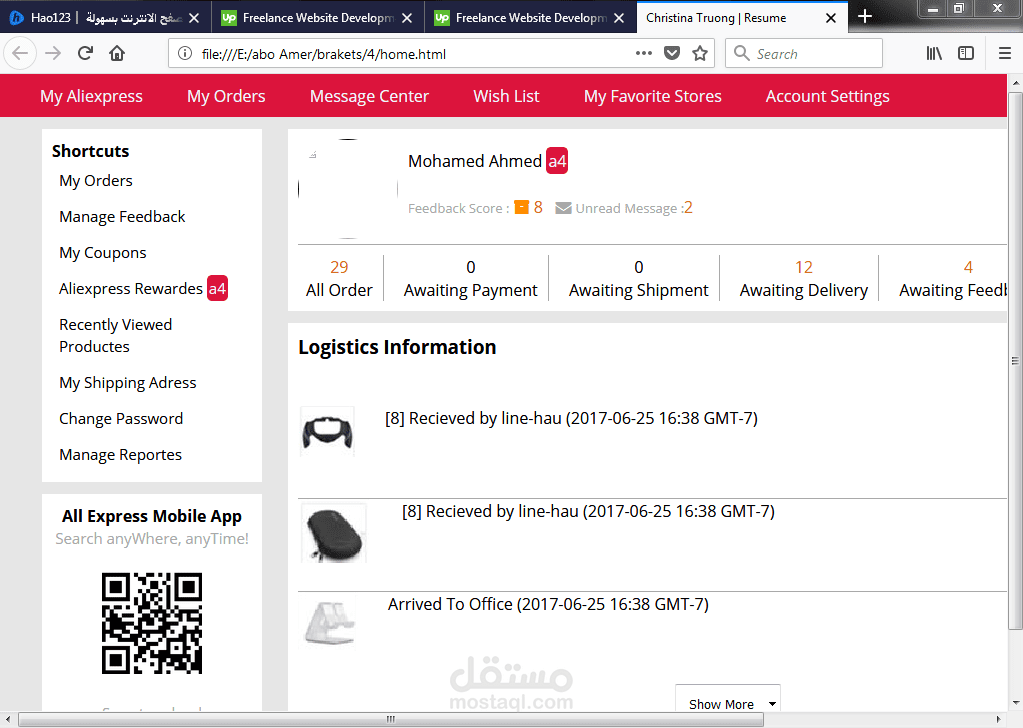Open Account Settings in the navbar
The height and width of the screenshot is (728, 1023).
click(x=827, y=96)
